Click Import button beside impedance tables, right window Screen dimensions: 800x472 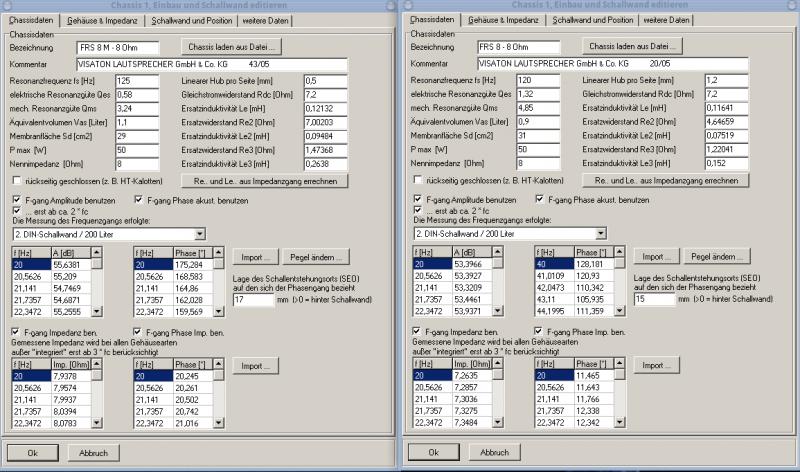coord(657,365)
